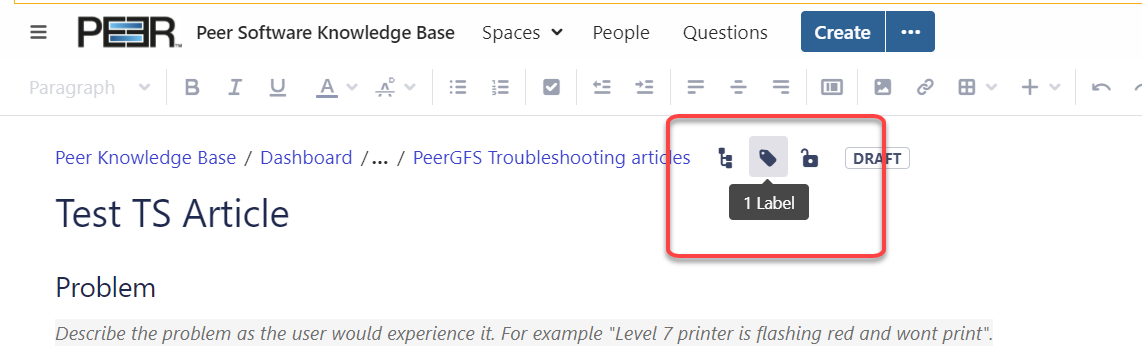The width and height of the screenshot is (1142, 360).
Task: Expand the Spaces menu
Action: (522, 33)
